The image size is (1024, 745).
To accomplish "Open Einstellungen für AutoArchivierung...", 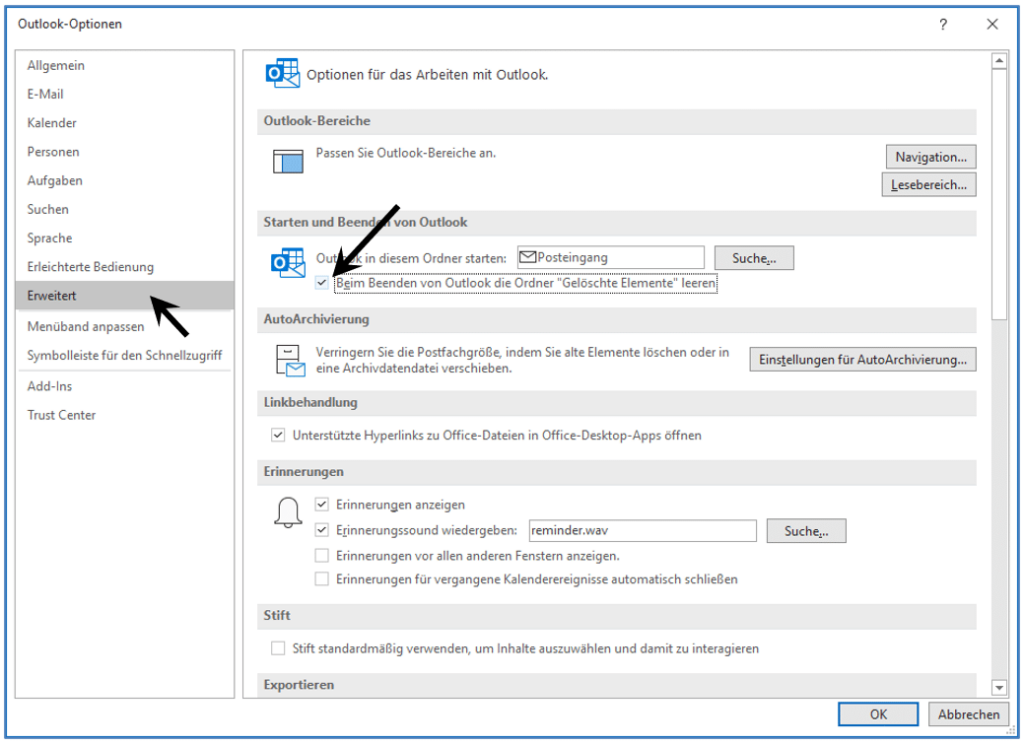I will pos(863,359).
